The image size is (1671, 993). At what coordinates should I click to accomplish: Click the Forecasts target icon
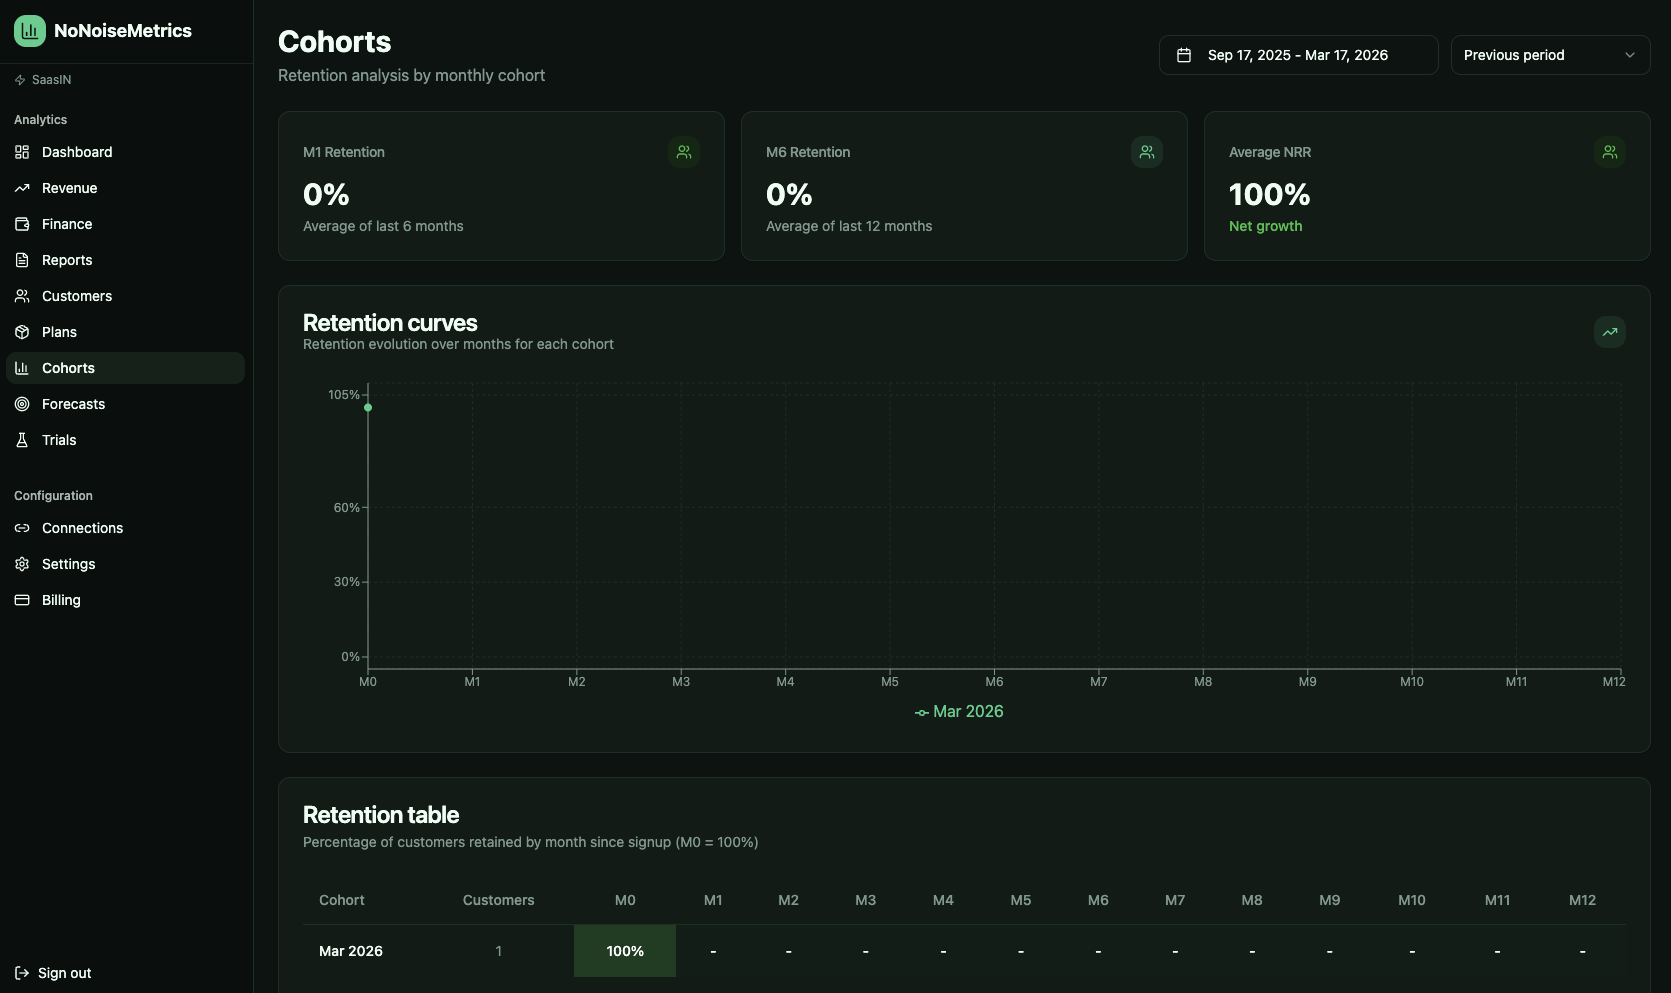click(22, 404)
